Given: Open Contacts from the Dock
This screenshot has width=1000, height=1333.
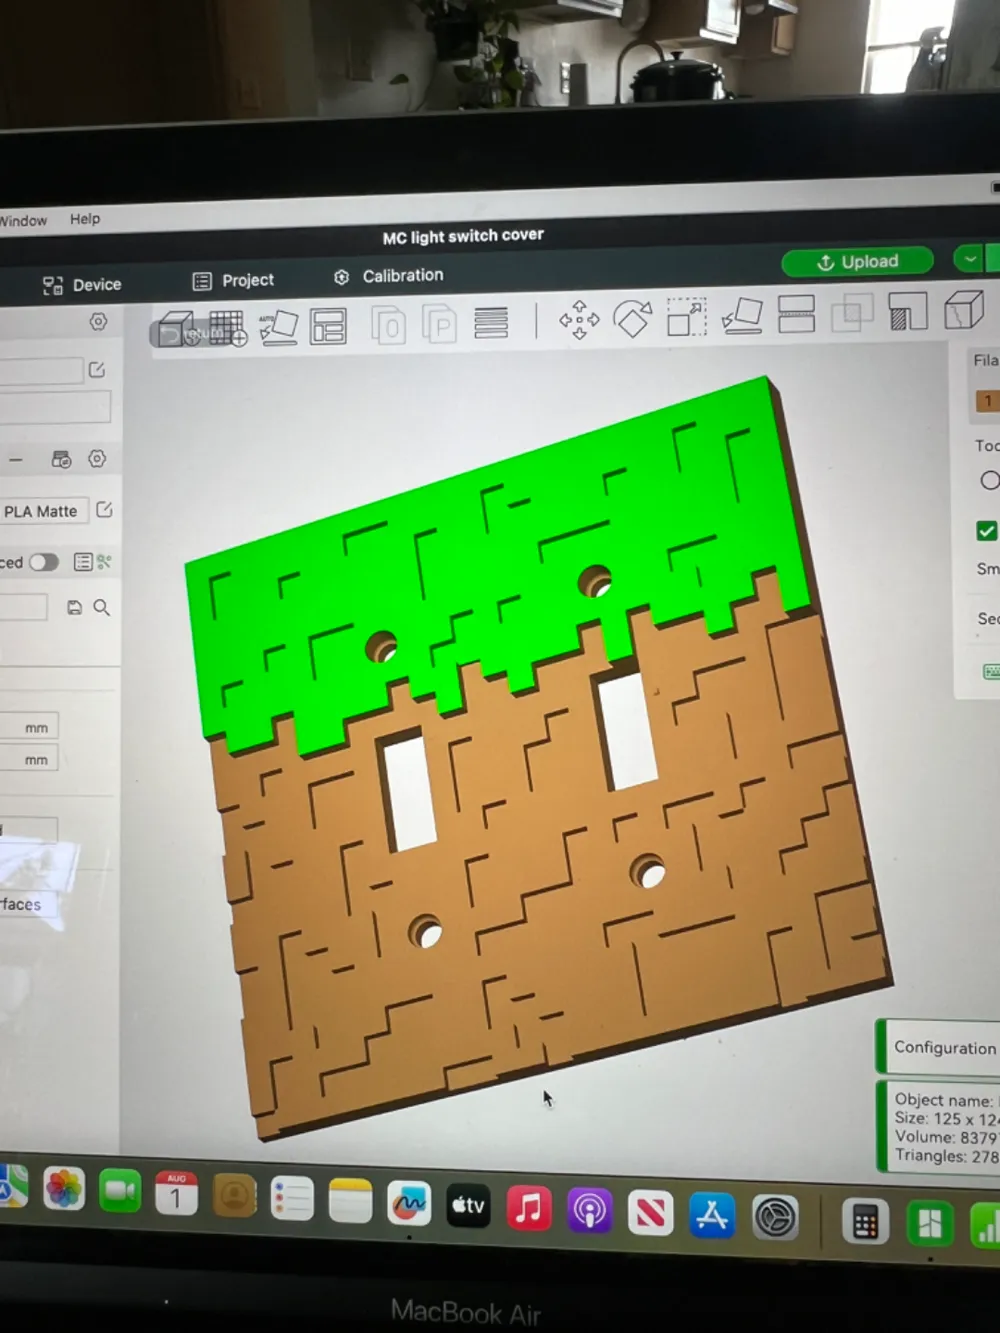Looking at the screenshot, I should click(234, 1196).
